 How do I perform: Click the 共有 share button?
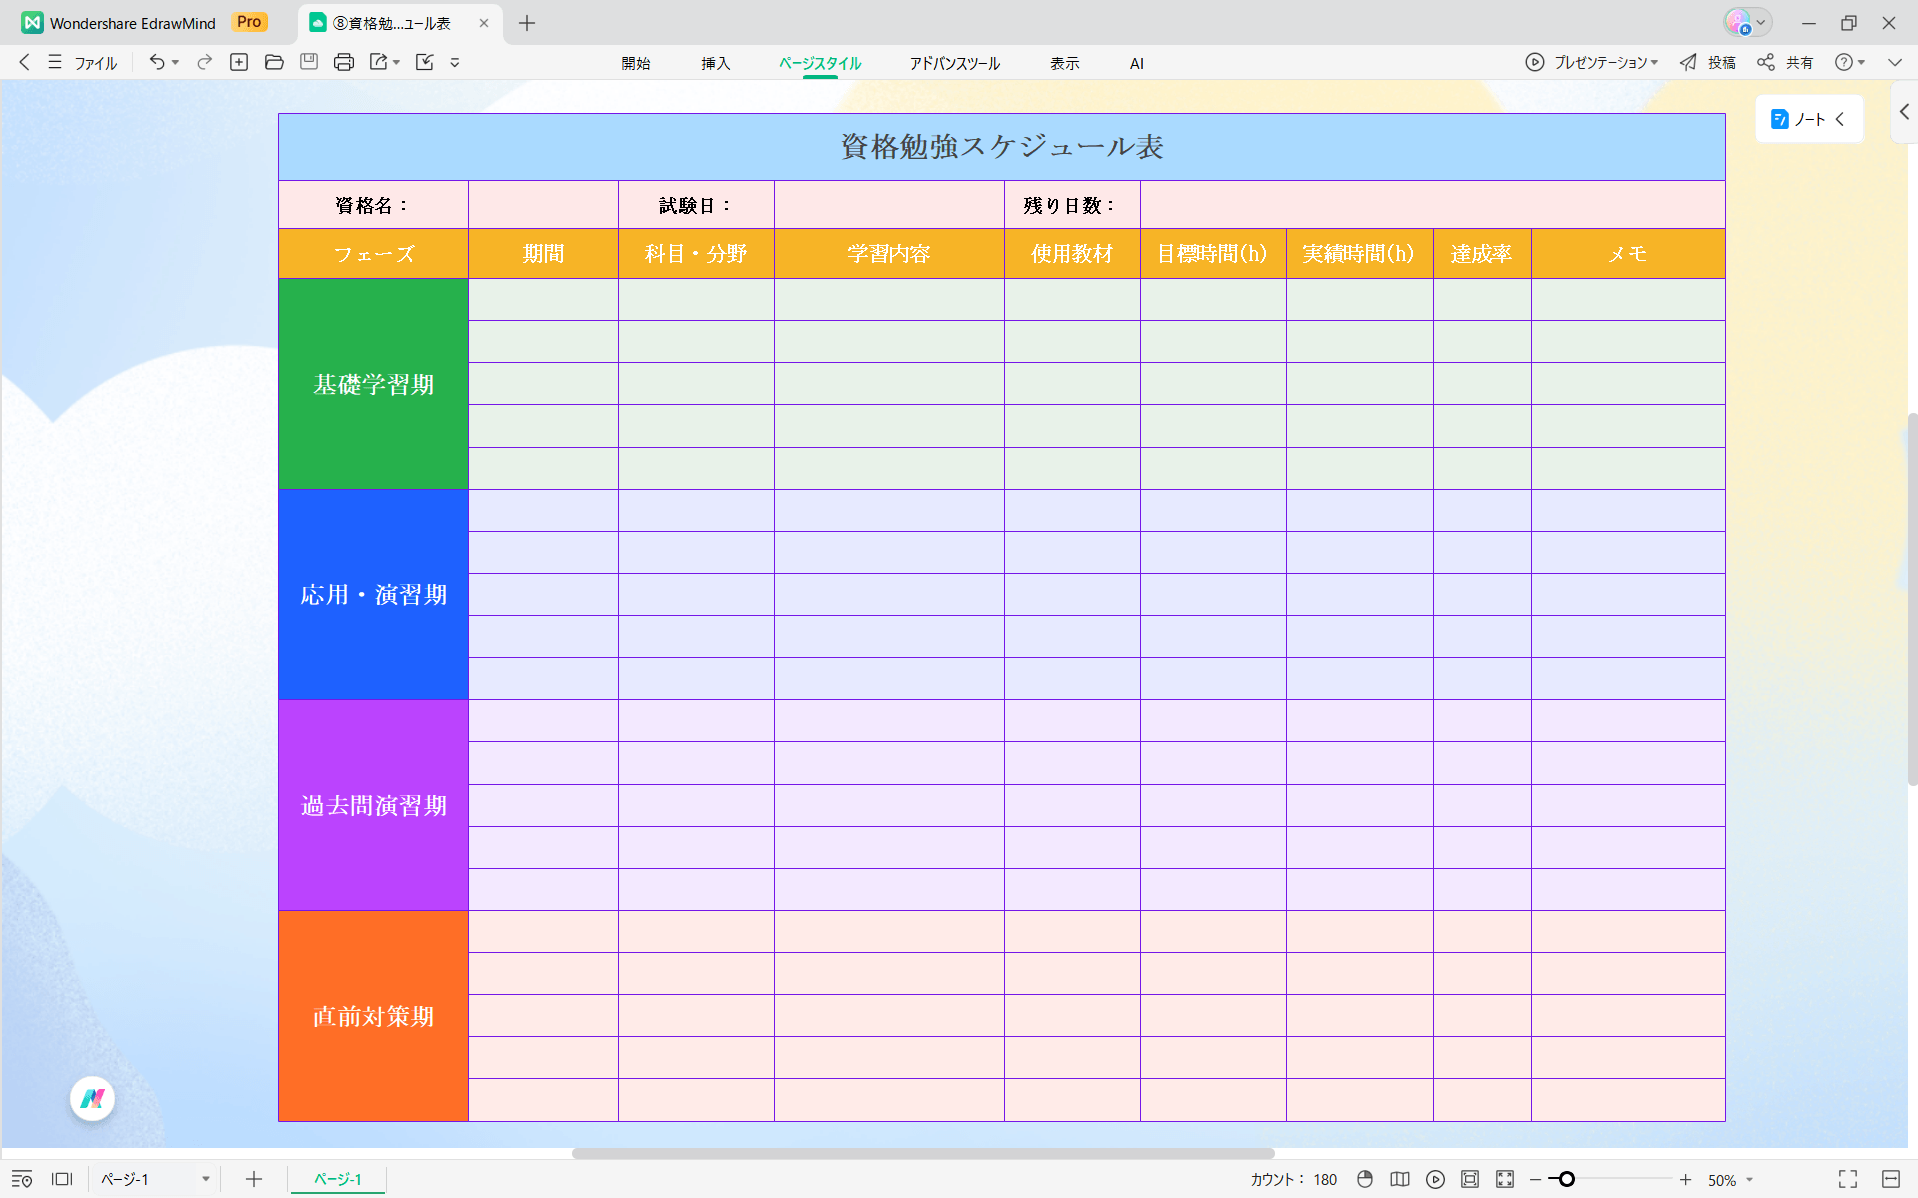tap(1789, 62)
